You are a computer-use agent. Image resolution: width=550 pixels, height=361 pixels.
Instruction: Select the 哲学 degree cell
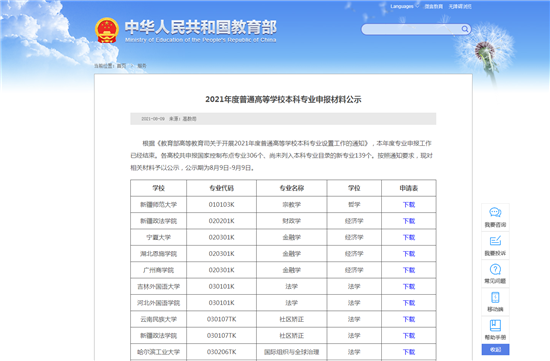point(354,205)
